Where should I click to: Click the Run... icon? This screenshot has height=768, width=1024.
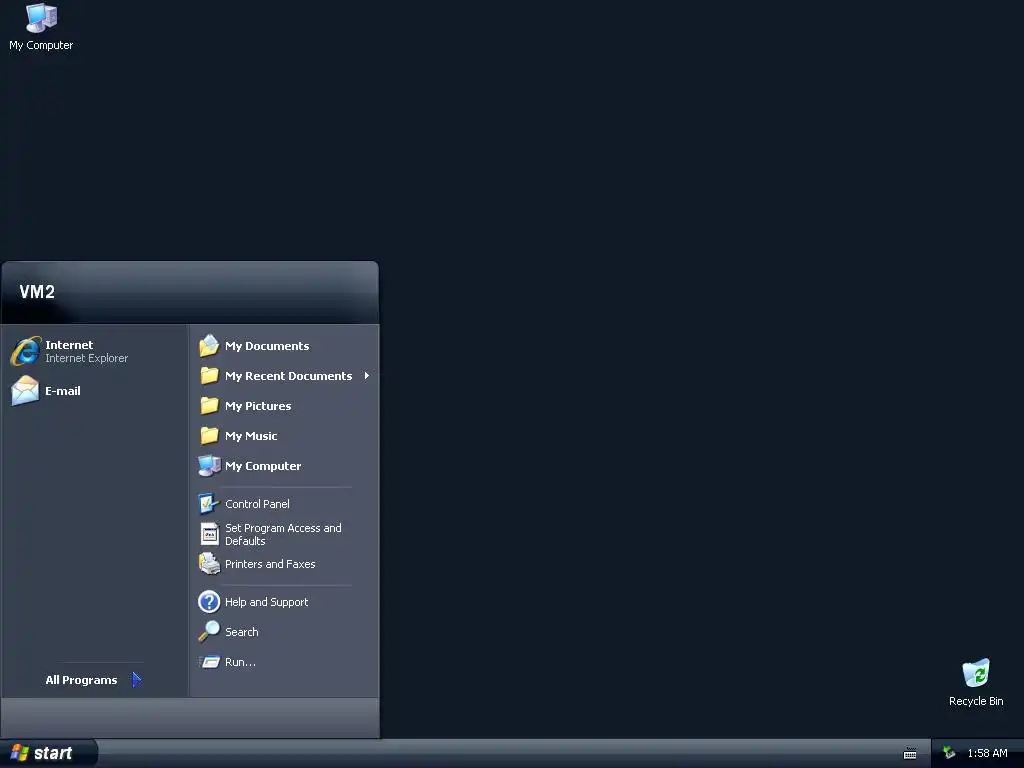[209, 662]
